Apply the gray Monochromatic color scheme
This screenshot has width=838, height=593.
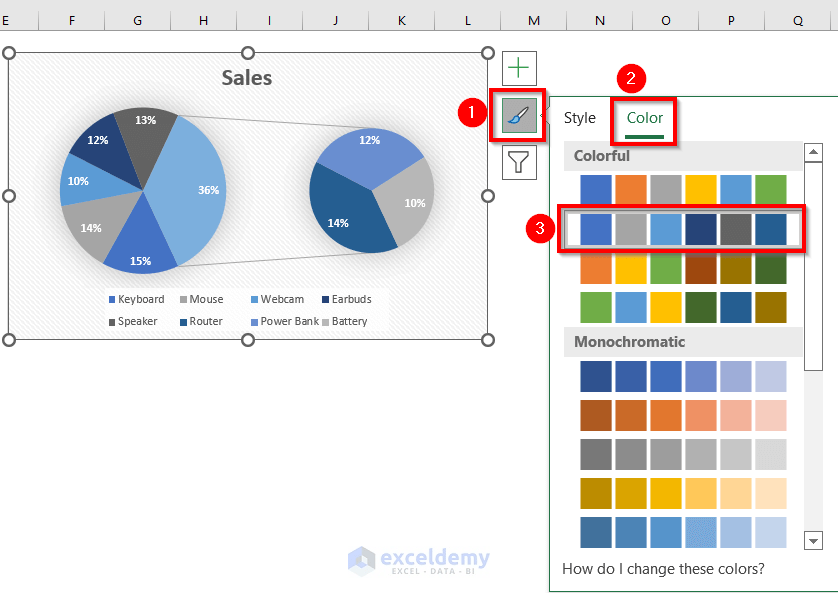click(x=683, y=453)
